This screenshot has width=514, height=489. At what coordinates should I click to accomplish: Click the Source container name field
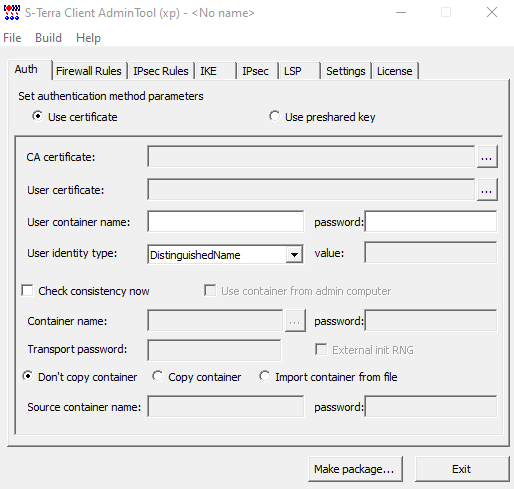click(225, 406)
